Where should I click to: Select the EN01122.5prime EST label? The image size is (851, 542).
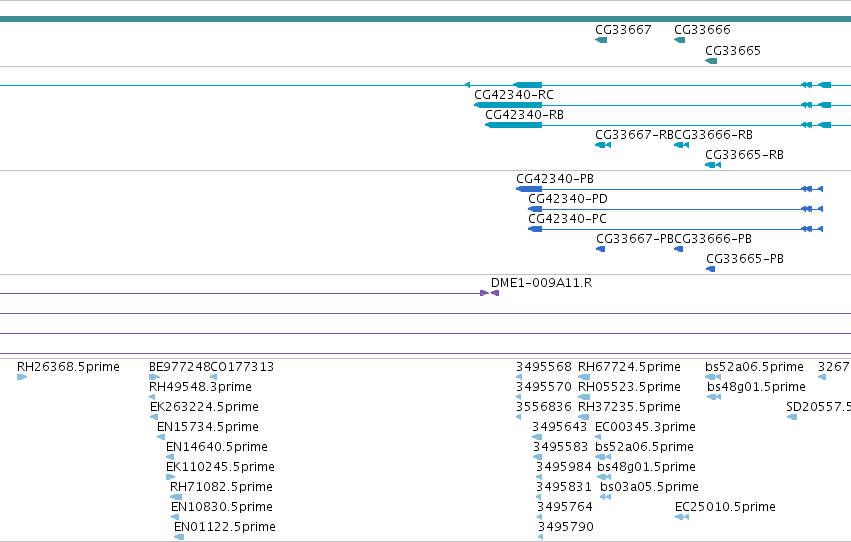[225, 528]
